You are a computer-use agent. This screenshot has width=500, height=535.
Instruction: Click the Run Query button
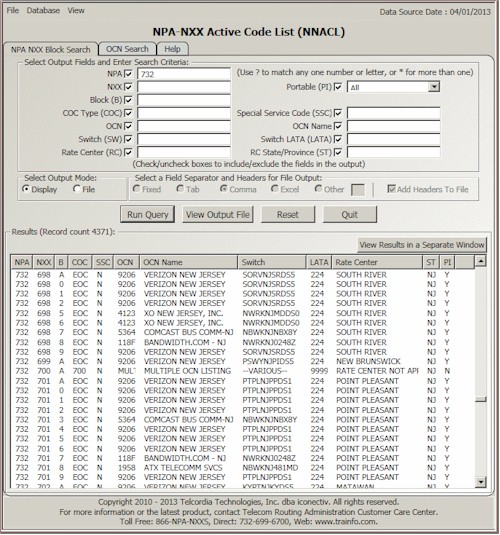point(147,215)
